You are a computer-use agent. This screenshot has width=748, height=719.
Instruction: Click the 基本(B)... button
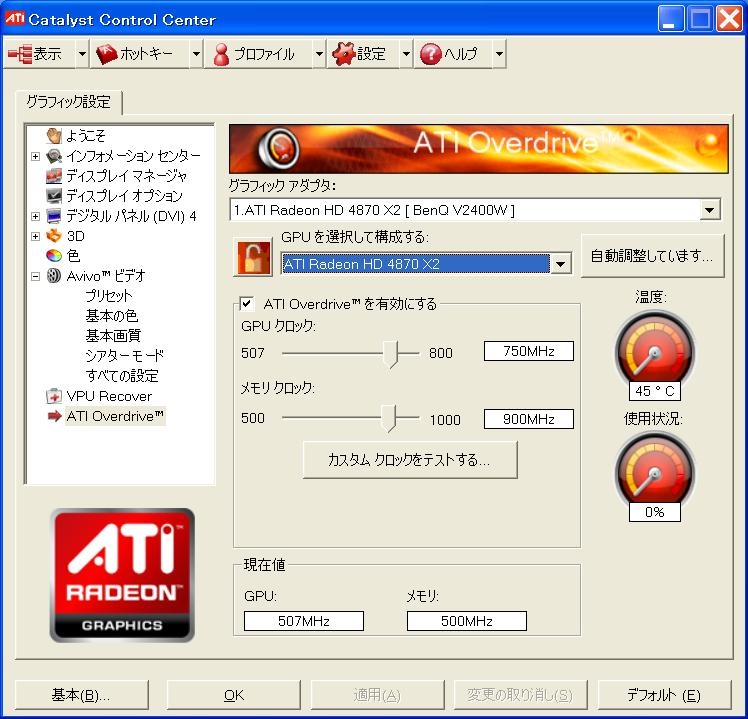tap(82, 695)
